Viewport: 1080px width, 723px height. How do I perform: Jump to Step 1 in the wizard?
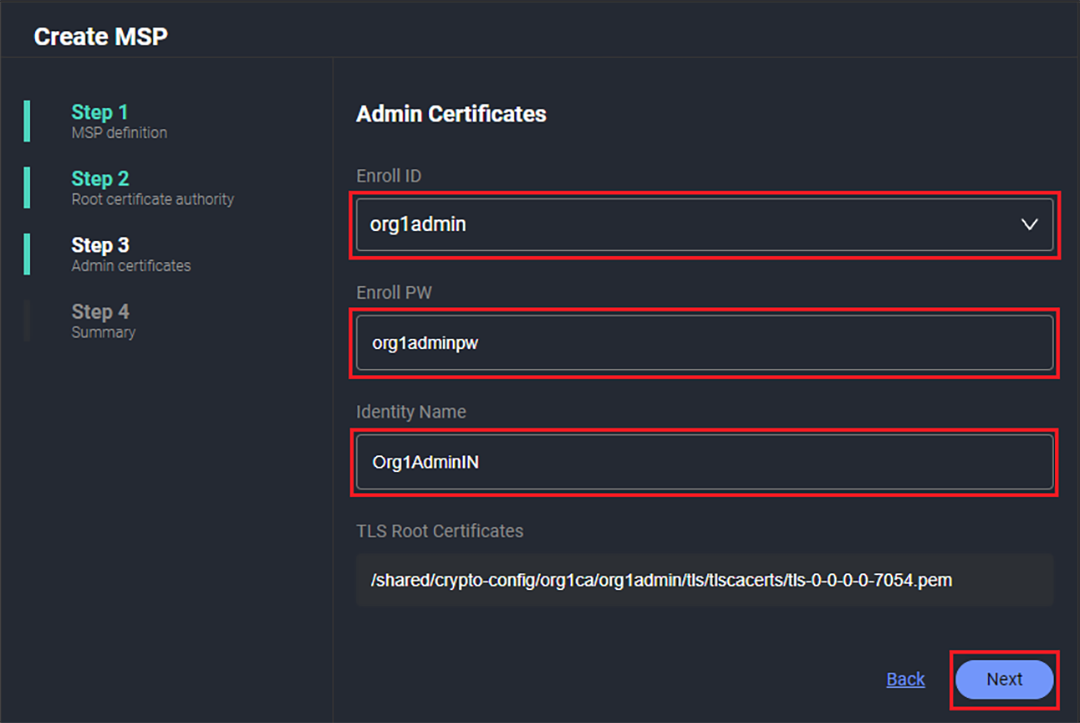[100, 112]
